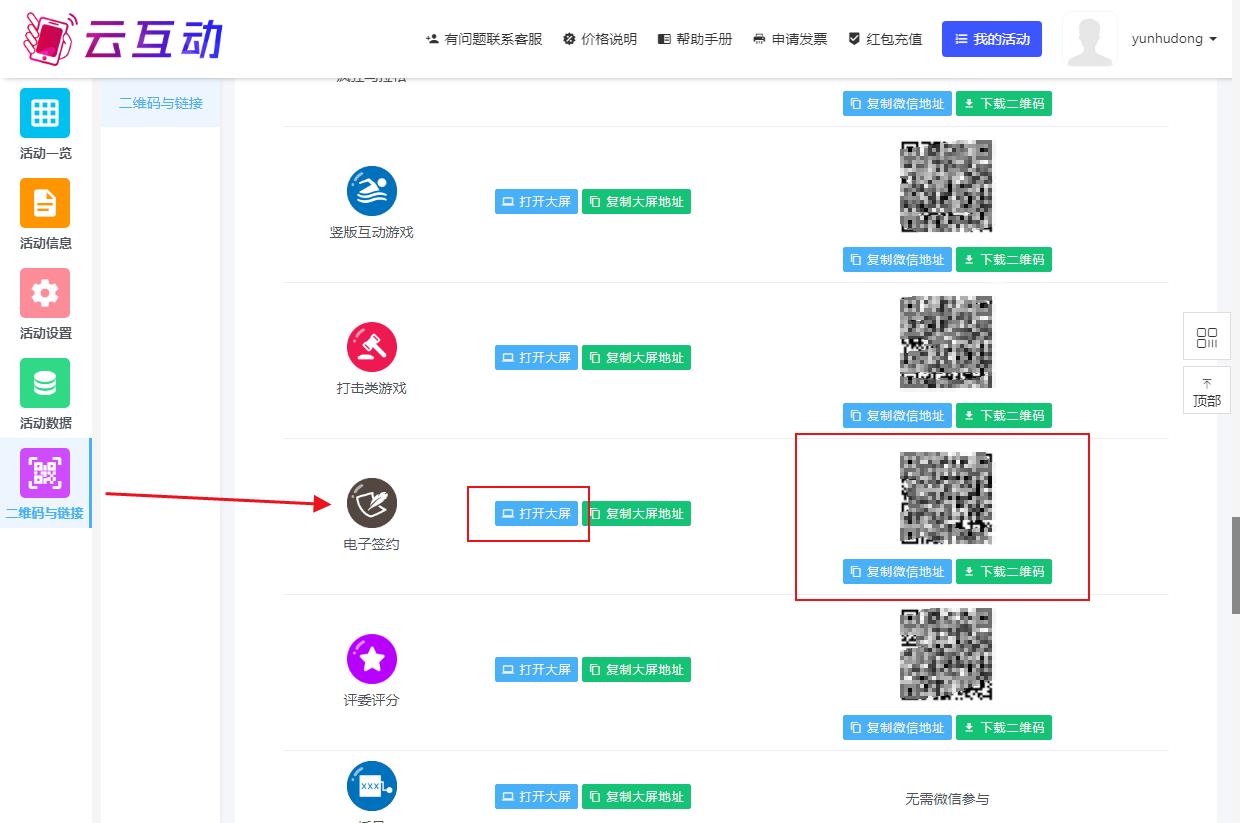Click the 二维码与链接 QR sidebar icon
This screenshot has height=823, width=1240.
click(45, 473)
